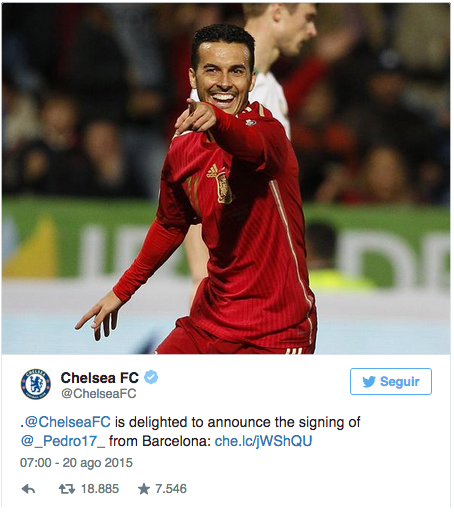The height and width of the screenshot is (514, 454).
Task: Click the blue verified badge
Action: 151,377
